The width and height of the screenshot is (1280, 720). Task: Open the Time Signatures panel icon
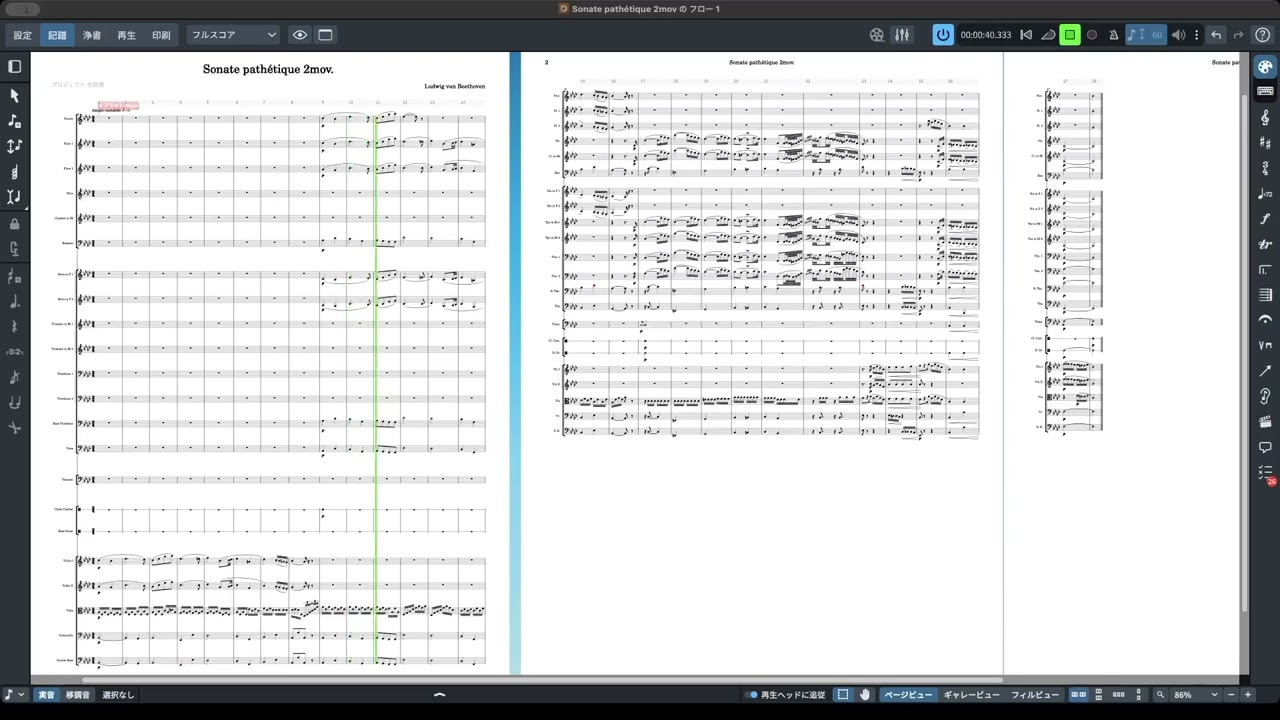1265,168
